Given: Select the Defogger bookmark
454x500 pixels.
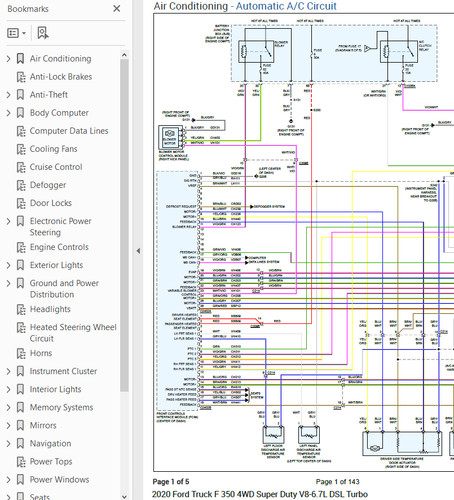Looking at the screenshot, I should 48,185.
